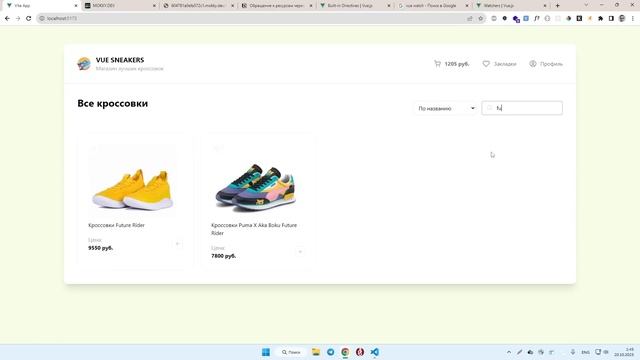Image resolution: width=640 pixels, height=360 pixels.
Task: Focus the sneaker search input field
Action: 522,108
